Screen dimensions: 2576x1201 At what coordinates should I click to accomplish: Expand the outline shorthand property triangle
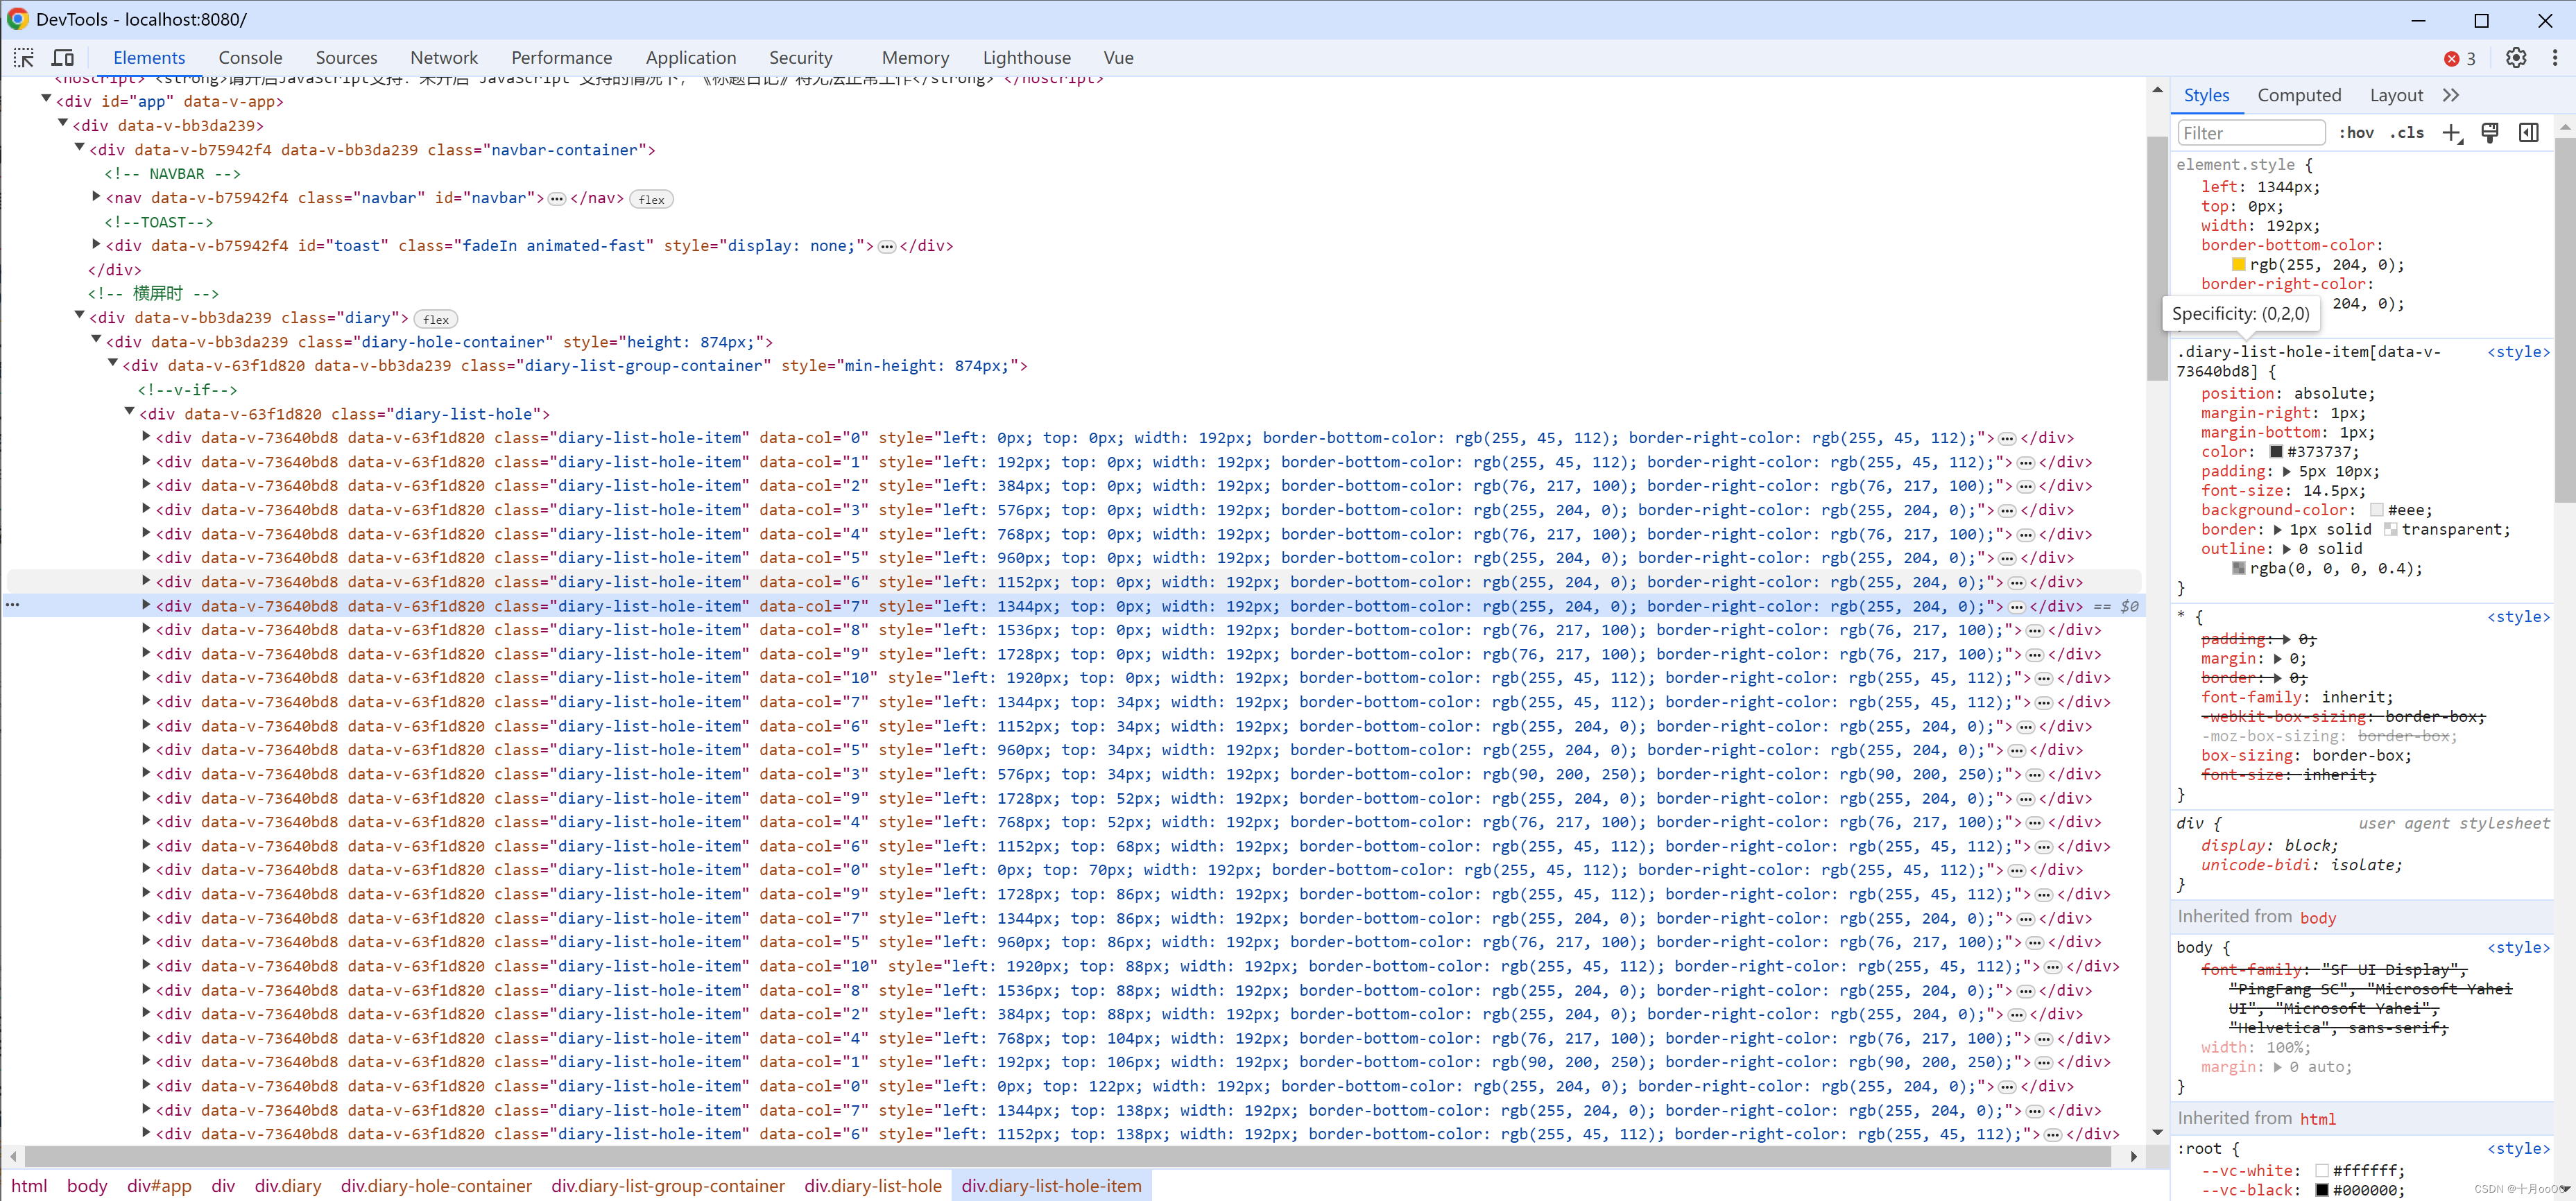[x=2286, y=549]
